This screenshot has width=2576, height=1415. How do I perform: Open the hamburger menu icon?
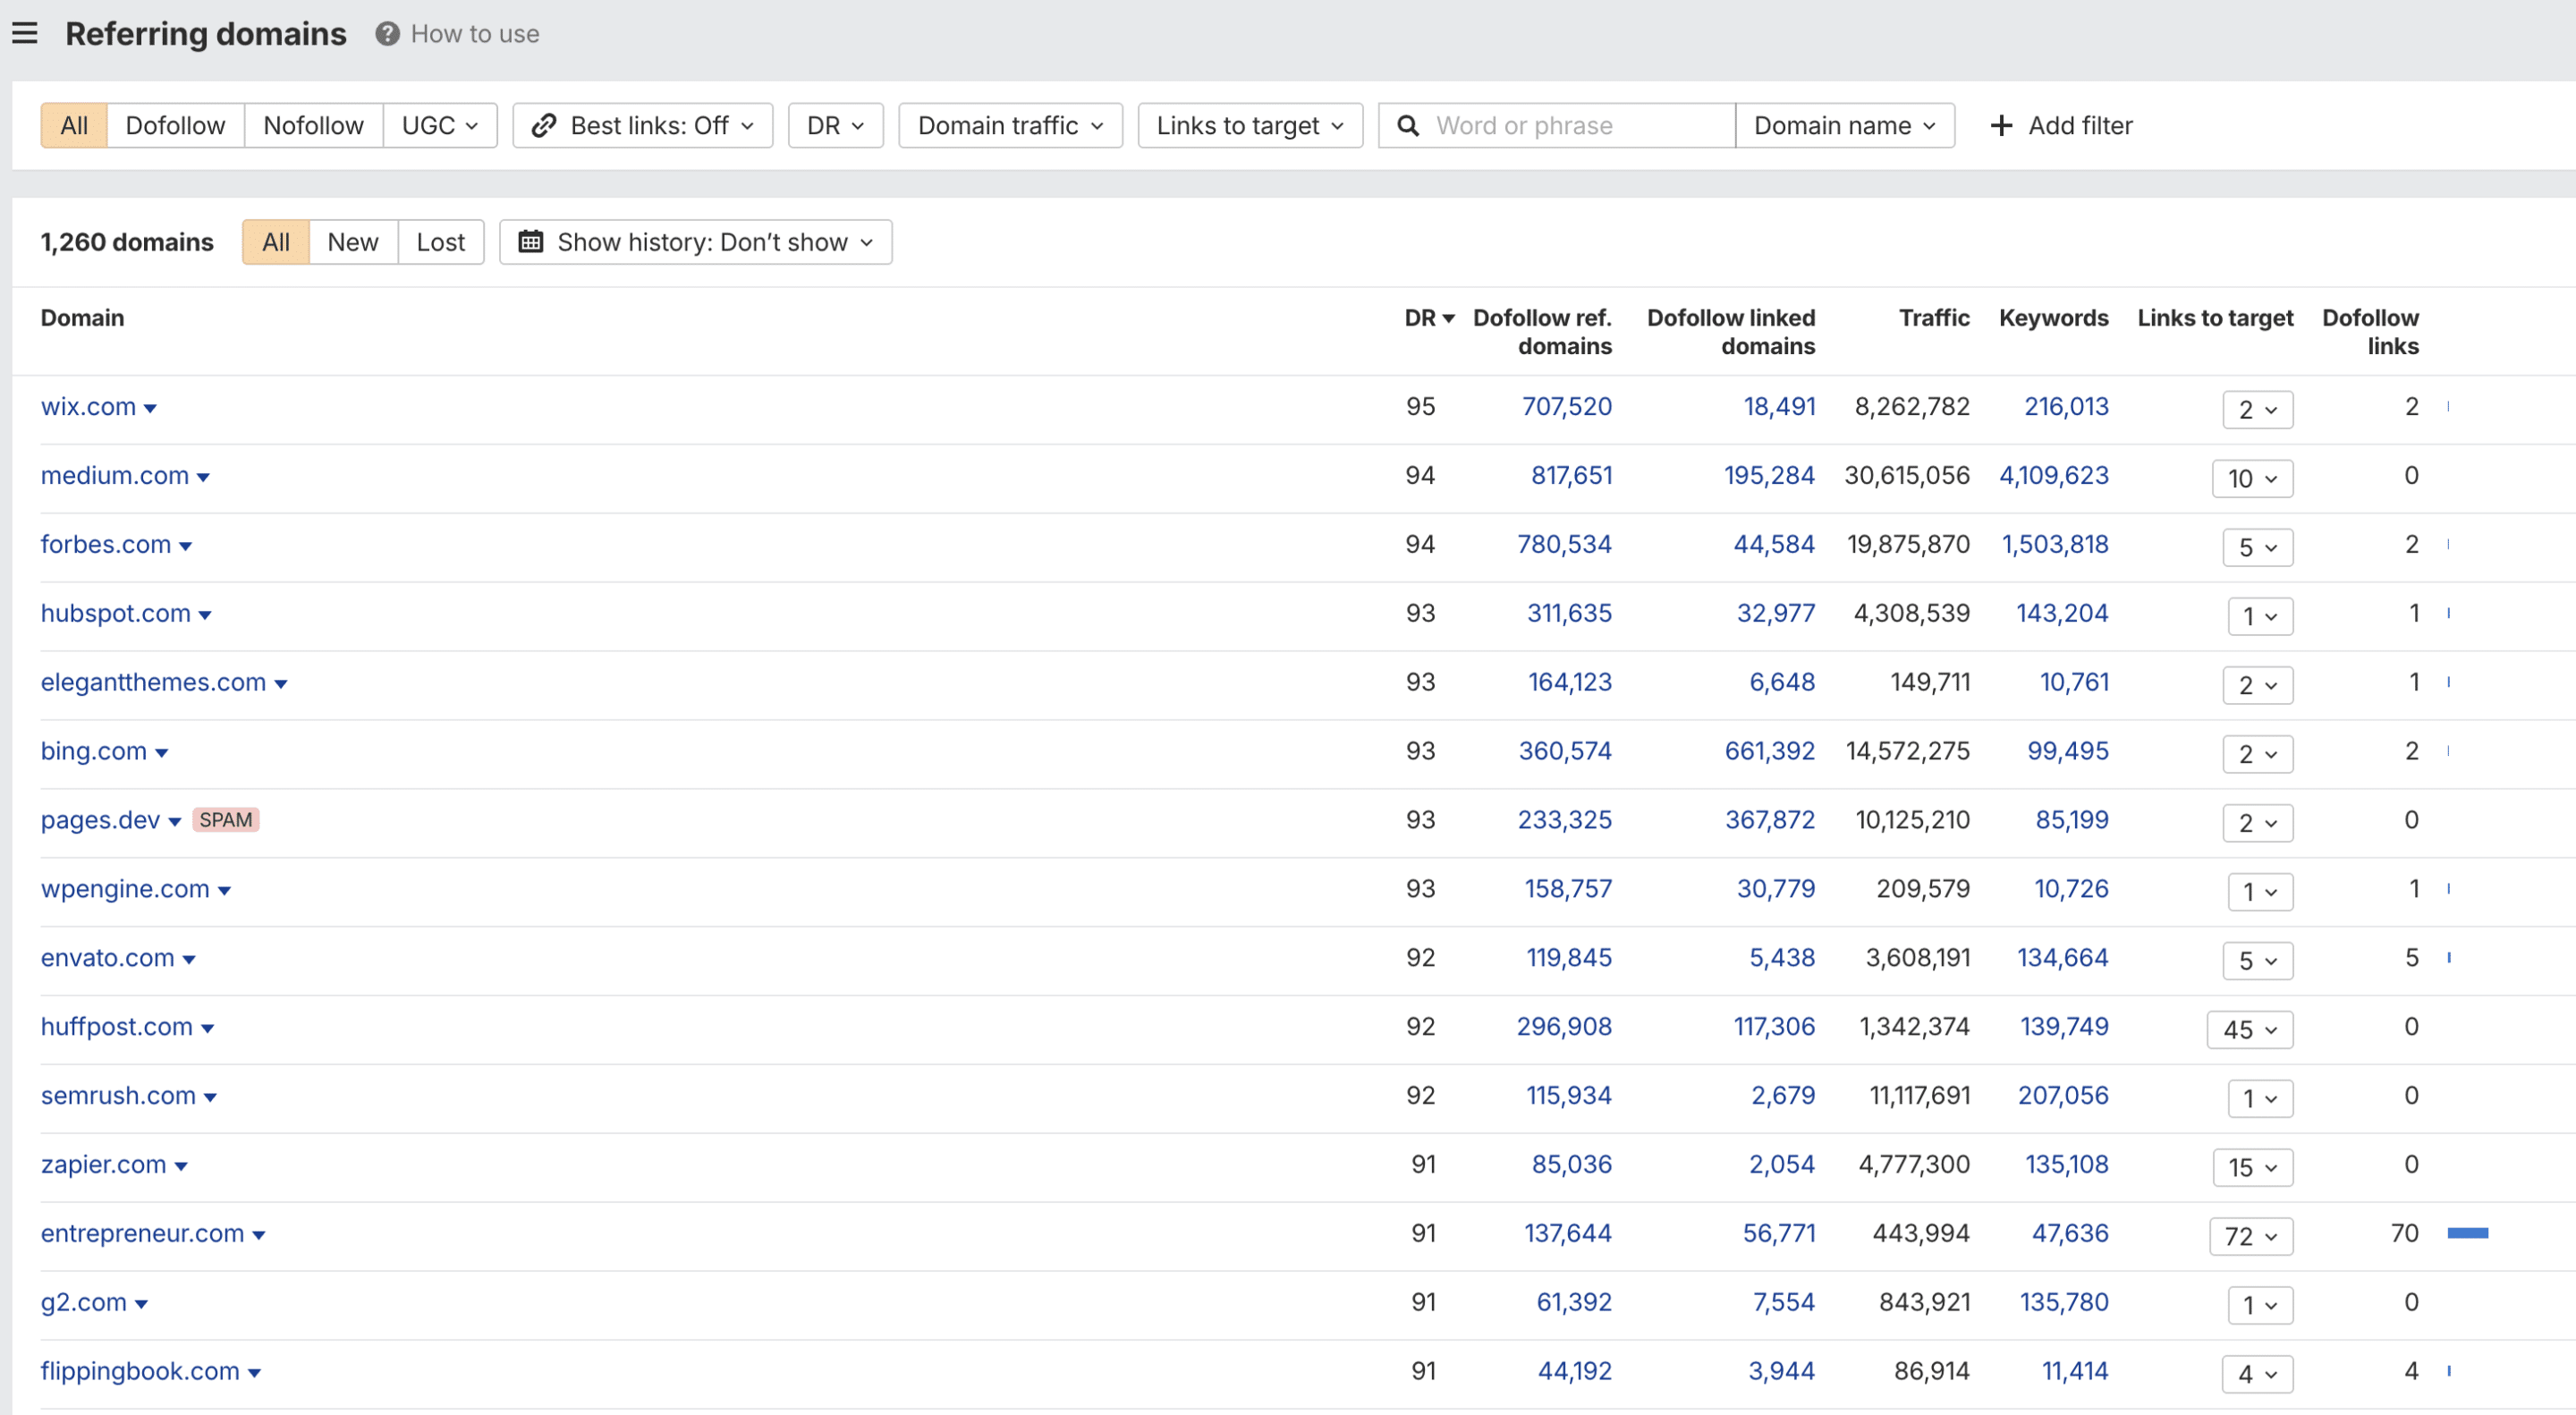(25, 33)
